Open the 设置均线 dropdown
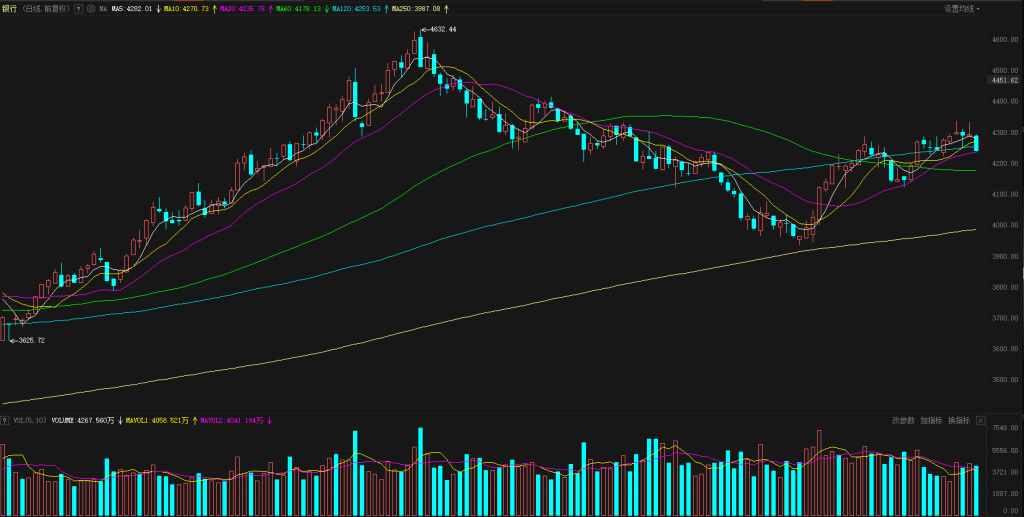The width and height of the screenshot is (1024, 517). pyautogui.click(x=961, y=8)
